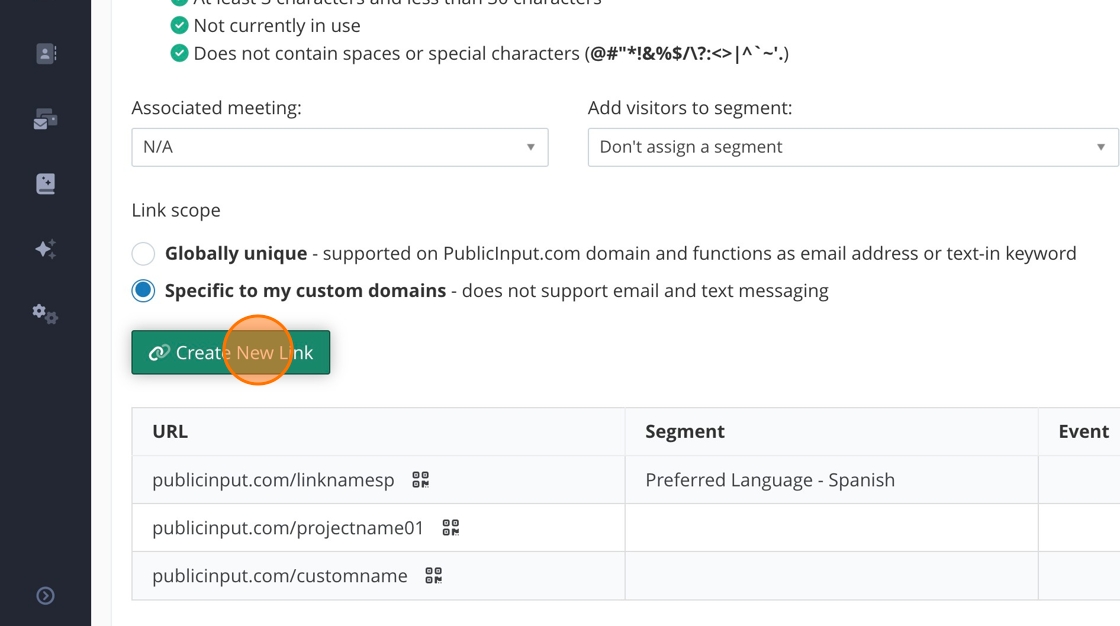This screenshot has height=626, width=1120.
Task: Show QR code for publicinput.com/linknamesp
Action: click(x=420, y=480)
